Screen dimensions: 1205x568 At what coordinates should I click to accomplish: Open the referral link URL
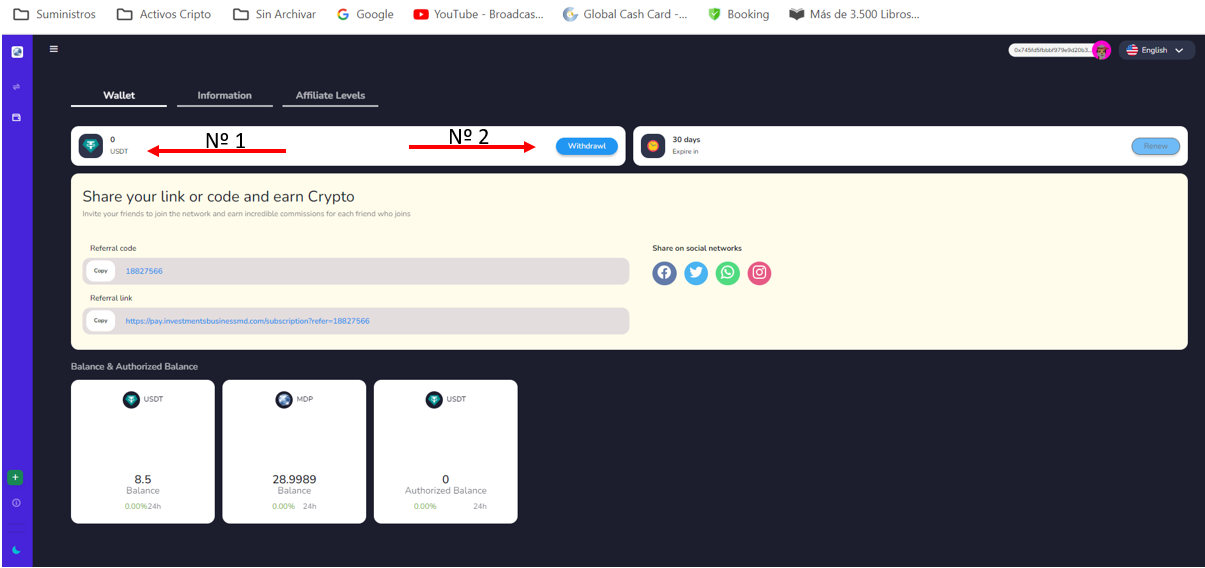tap(247, 321)
